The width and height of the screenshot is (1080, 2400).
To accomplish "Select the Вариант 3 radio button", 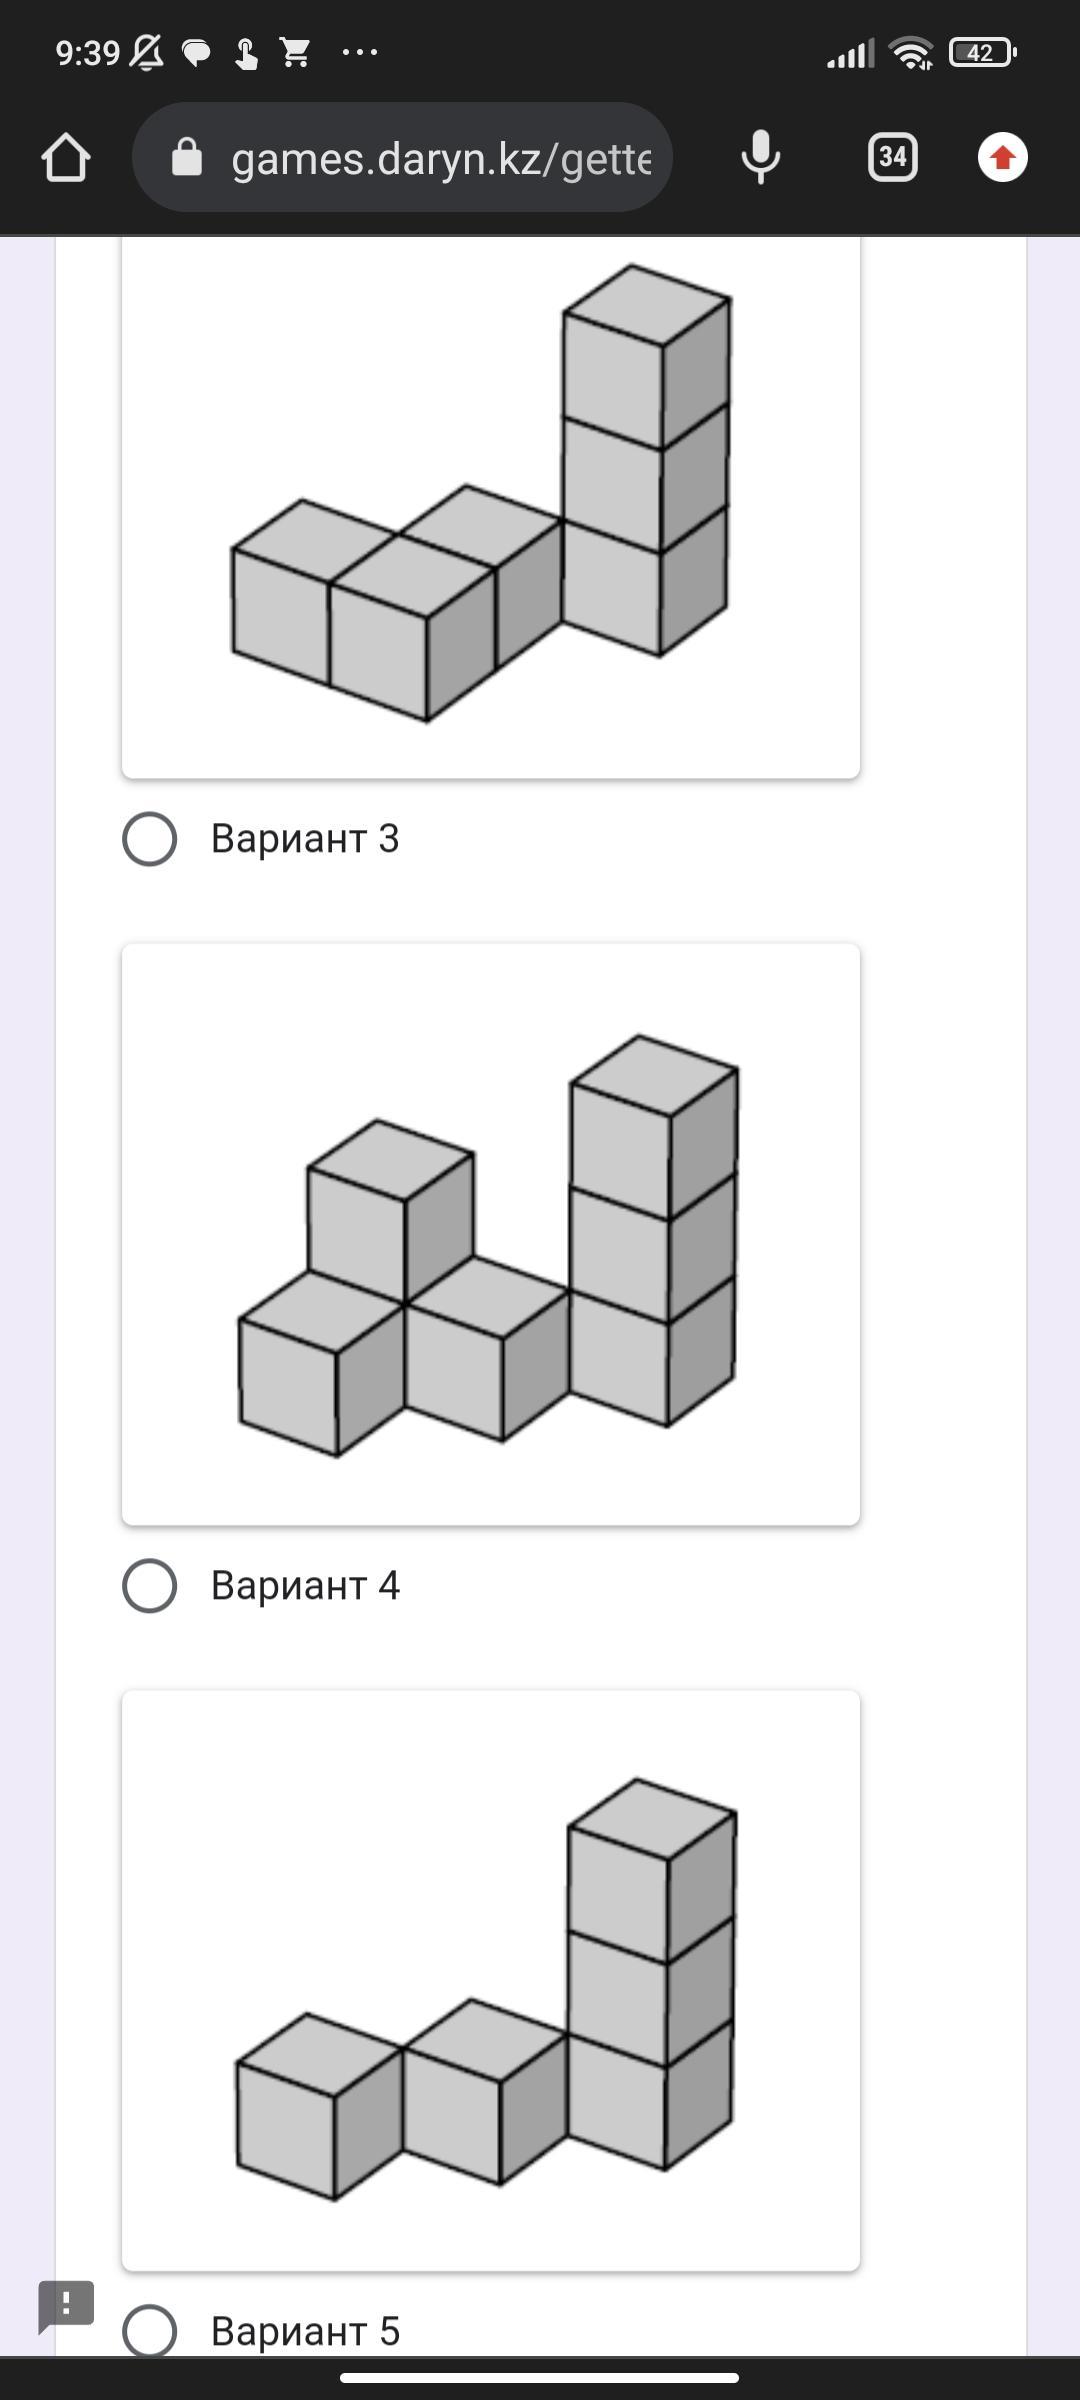I will [150, 838].
